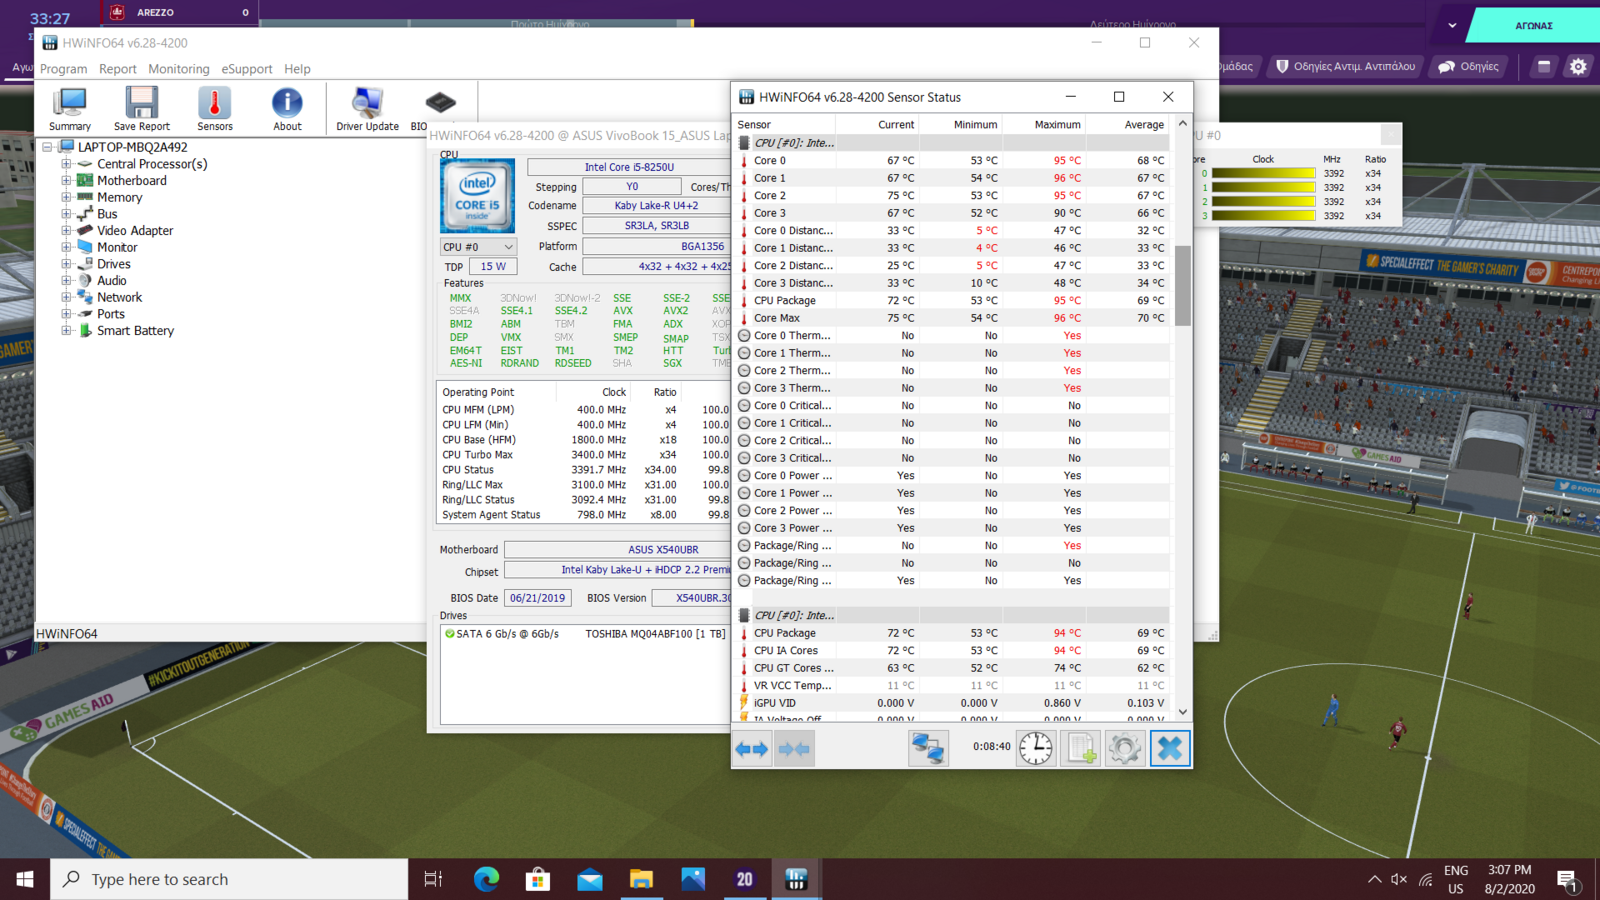
Task: Select Smart Battery in the tree
Action: pos(135,331)
